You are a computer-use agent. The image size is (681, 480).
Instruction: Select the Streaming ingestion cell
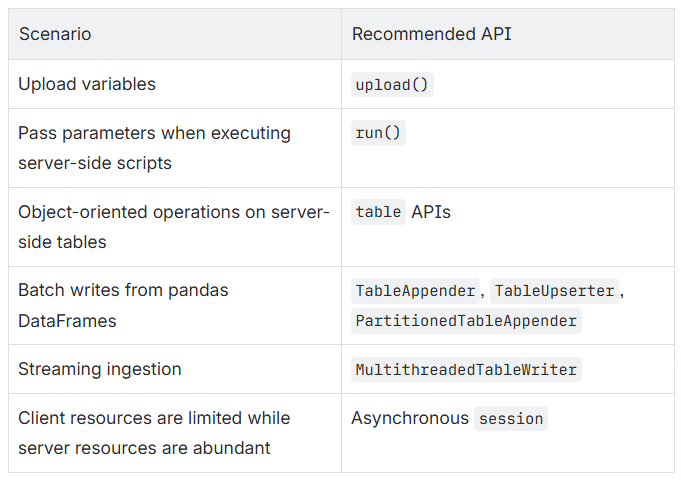[x=175, y=369]
